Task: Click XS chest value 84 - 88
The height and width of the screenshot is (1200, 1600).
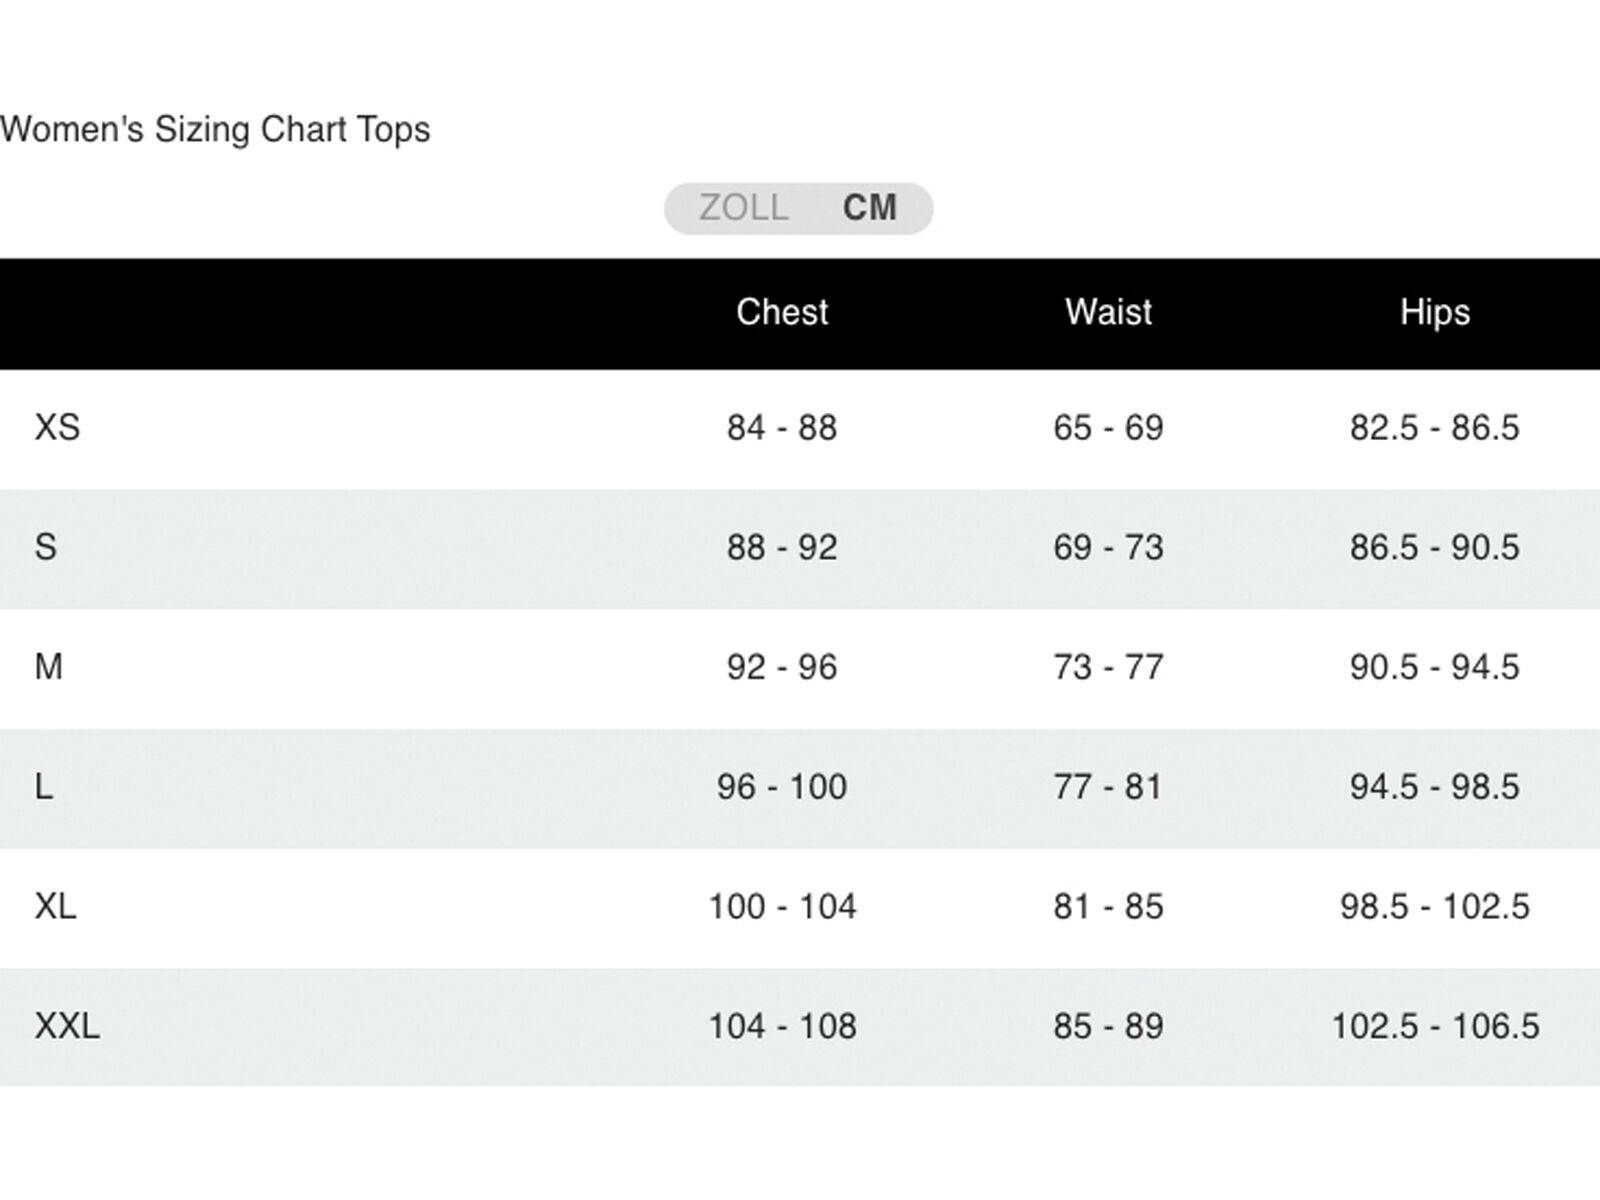Action: [782, 428]
